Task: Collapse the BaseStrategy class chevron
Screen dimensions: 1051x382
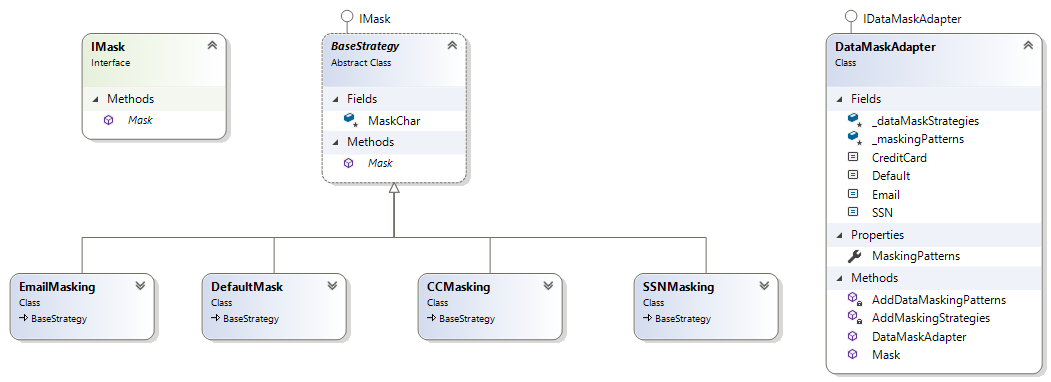Action: coord(452,46)
